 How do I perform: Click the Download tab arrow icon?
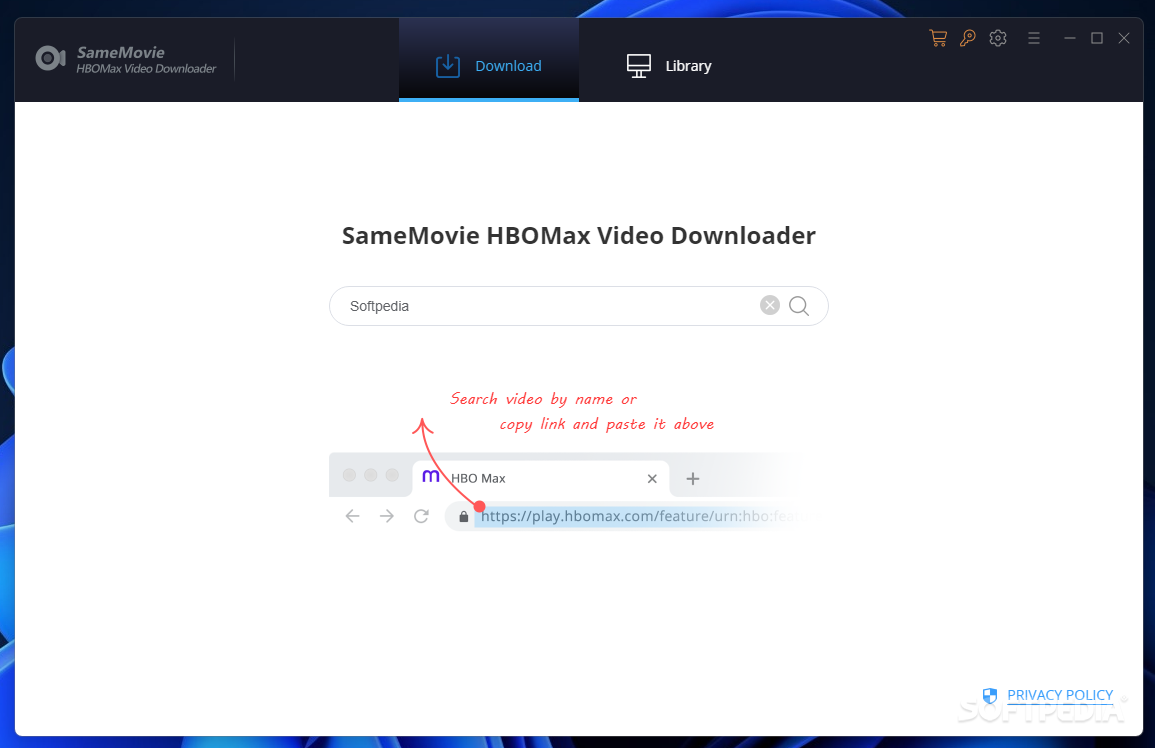coord(448,66)
